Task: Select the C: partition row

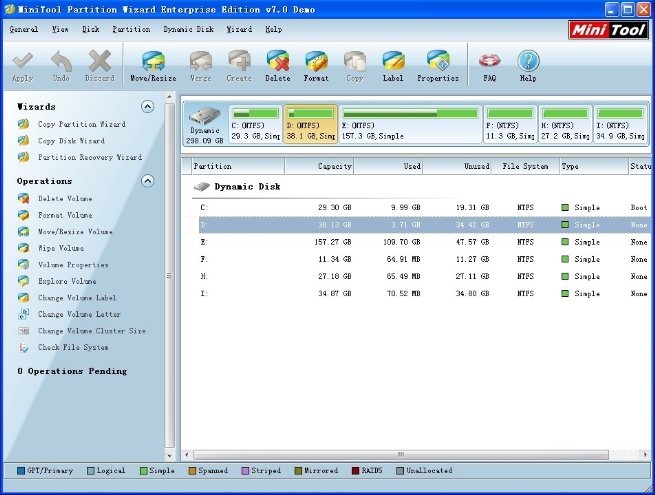Action: 424,208
